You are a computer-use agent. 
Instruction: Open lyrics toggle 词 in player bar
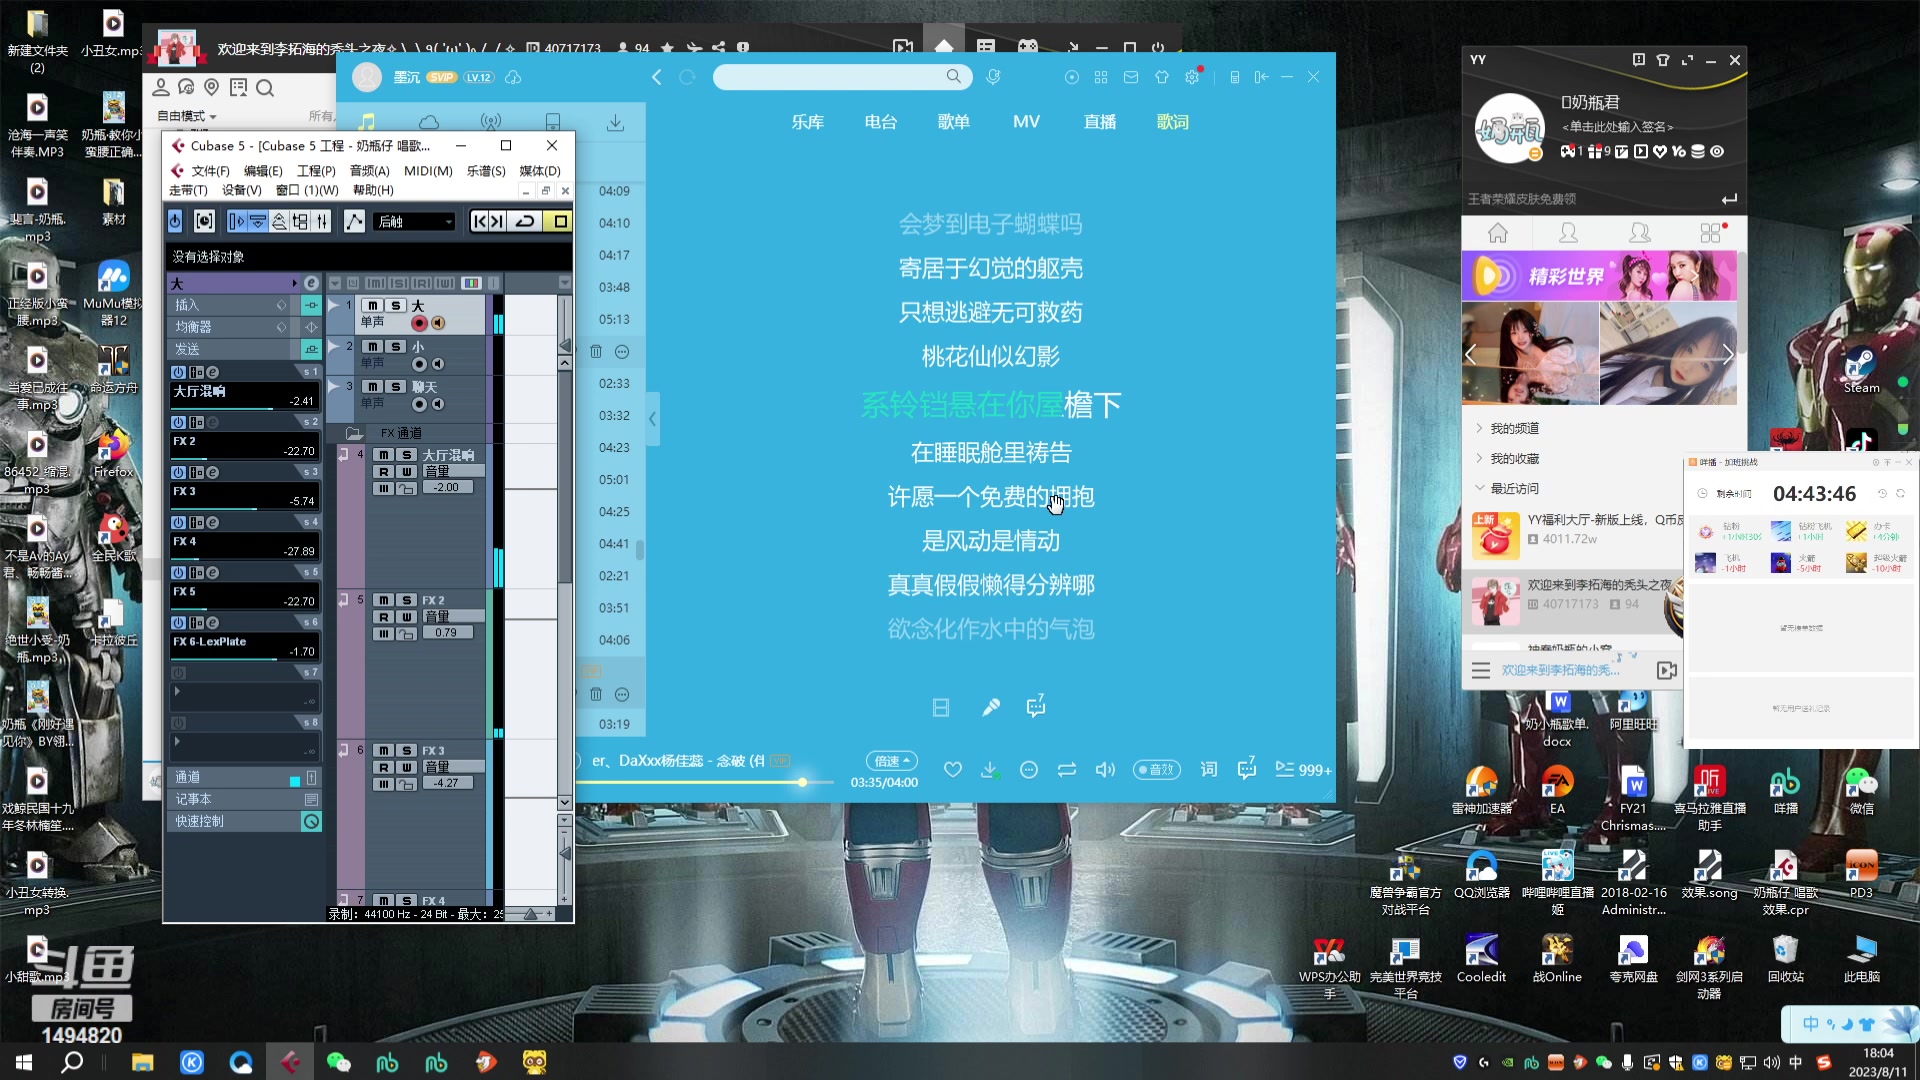pyautogui.click(x=1209, y=769)
